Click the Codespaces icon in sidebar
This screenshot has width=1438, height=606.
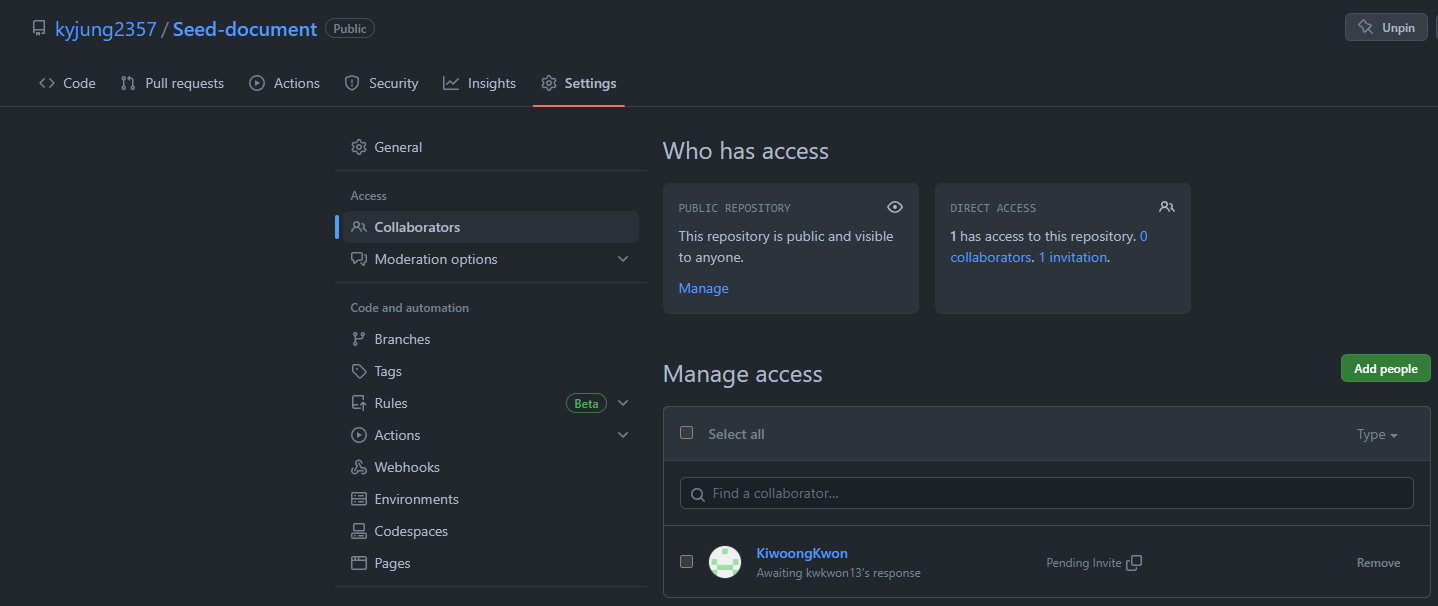359,531
